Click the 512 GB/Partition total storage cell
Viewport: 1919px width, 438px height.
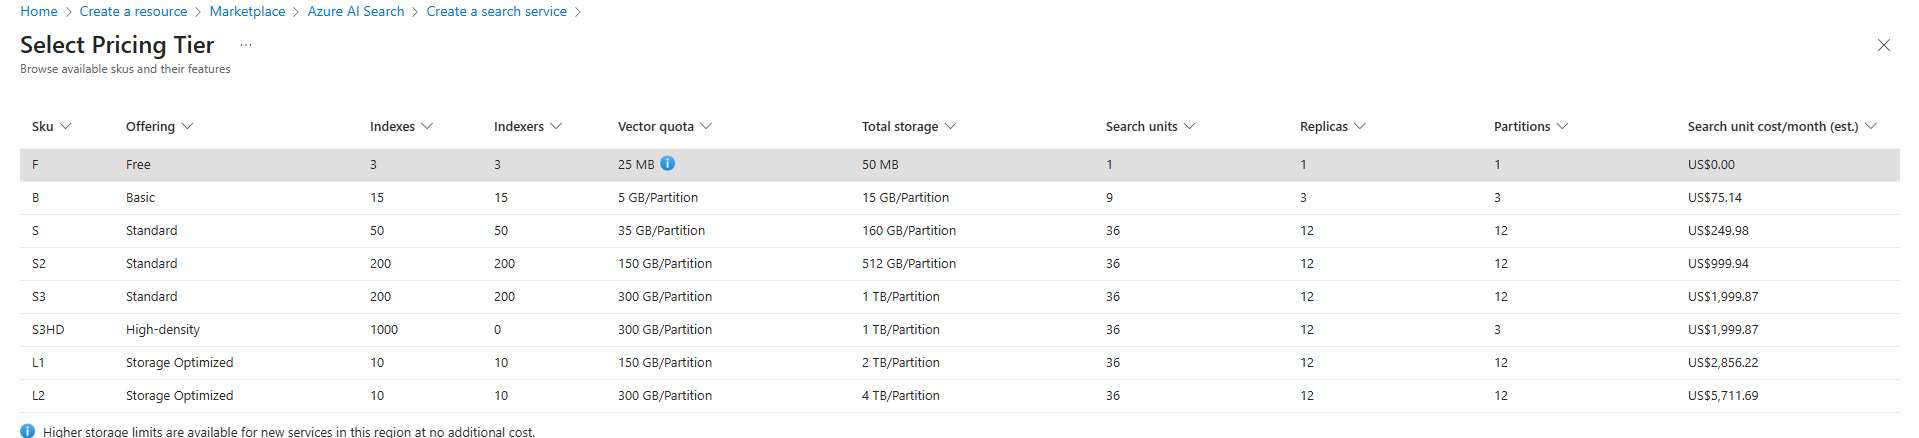(909, 264)
